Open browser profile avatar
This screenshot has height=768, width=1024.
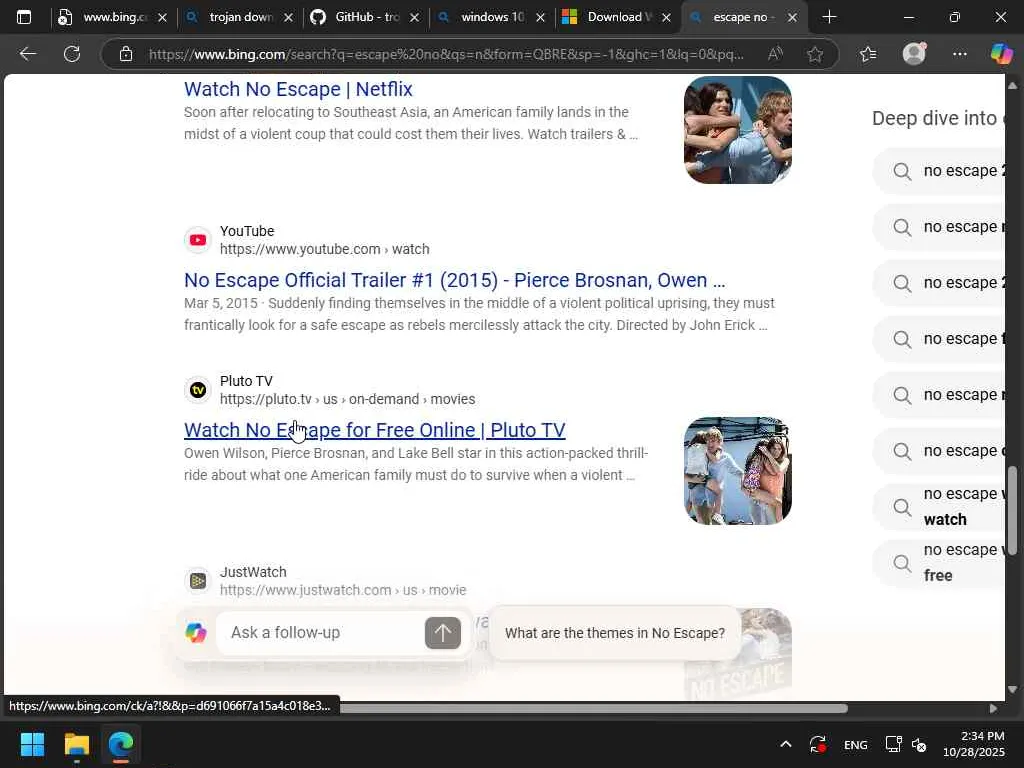pos(914,54)
